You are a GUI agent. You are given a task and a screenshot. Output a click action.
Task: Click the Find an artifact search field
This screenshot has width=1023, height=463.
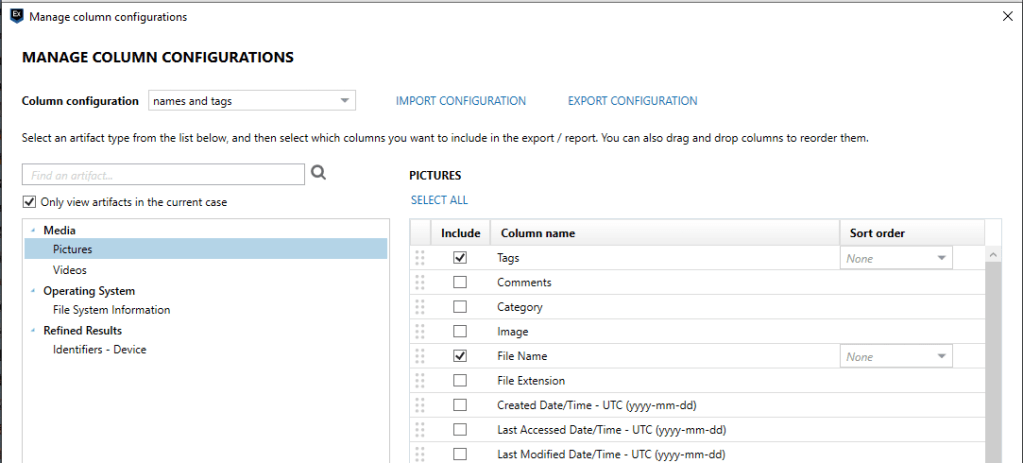point(163,175)
